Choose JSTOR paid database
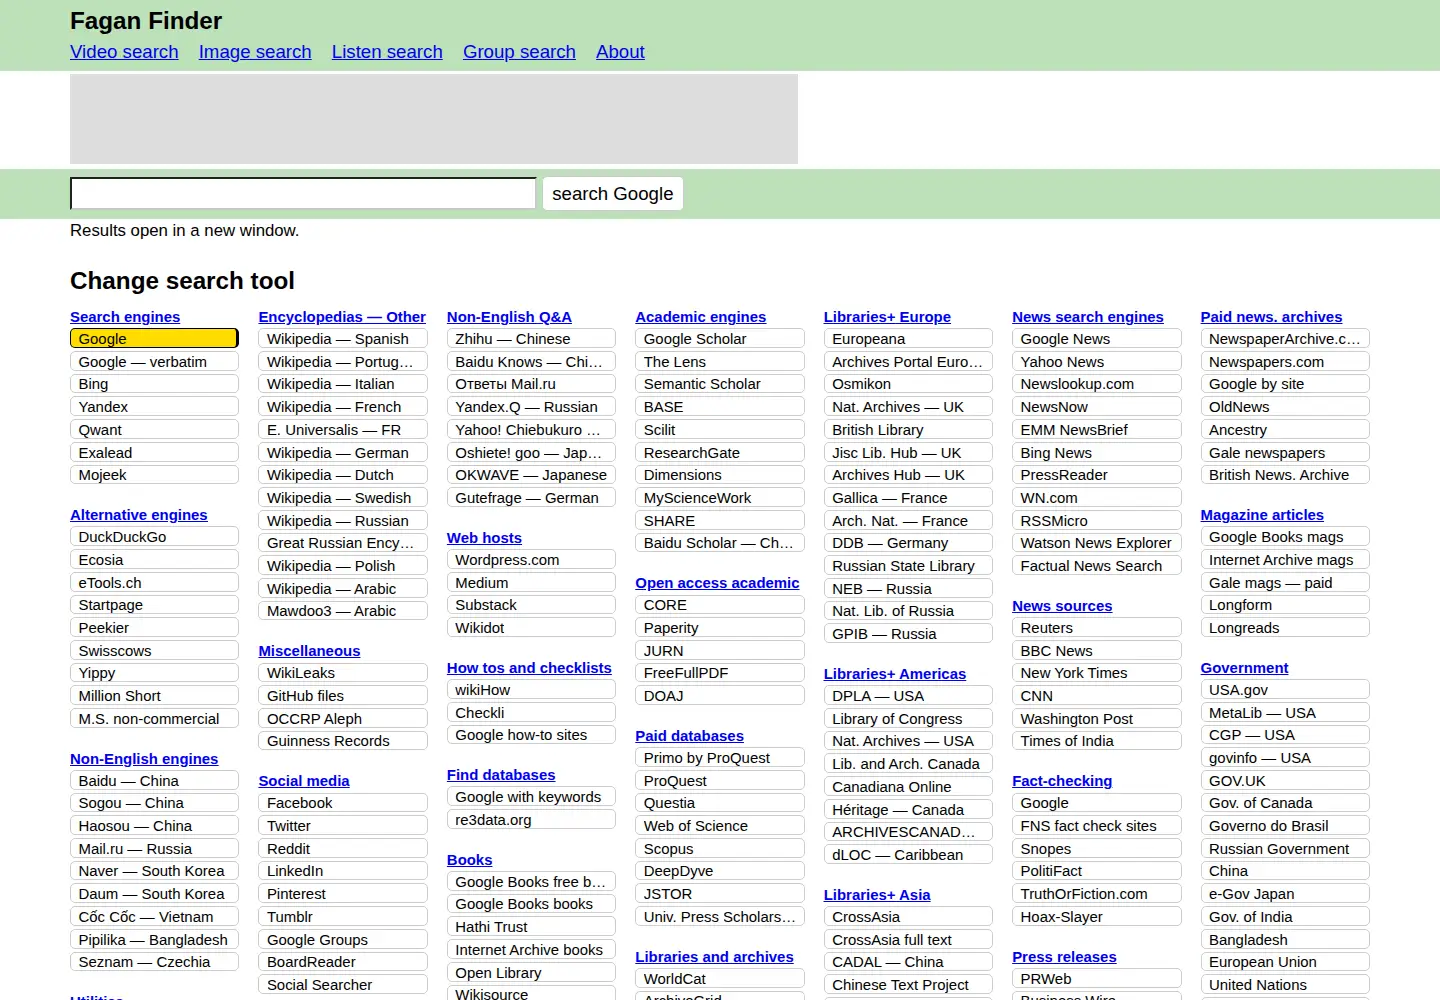The image size is (1440, 1000). tap(720, 894)
